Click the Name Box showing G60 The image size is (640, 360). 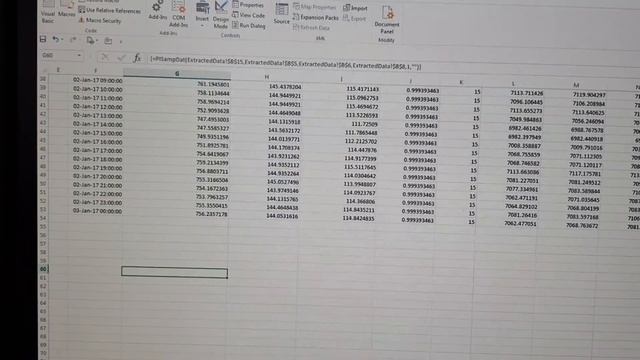58,55
